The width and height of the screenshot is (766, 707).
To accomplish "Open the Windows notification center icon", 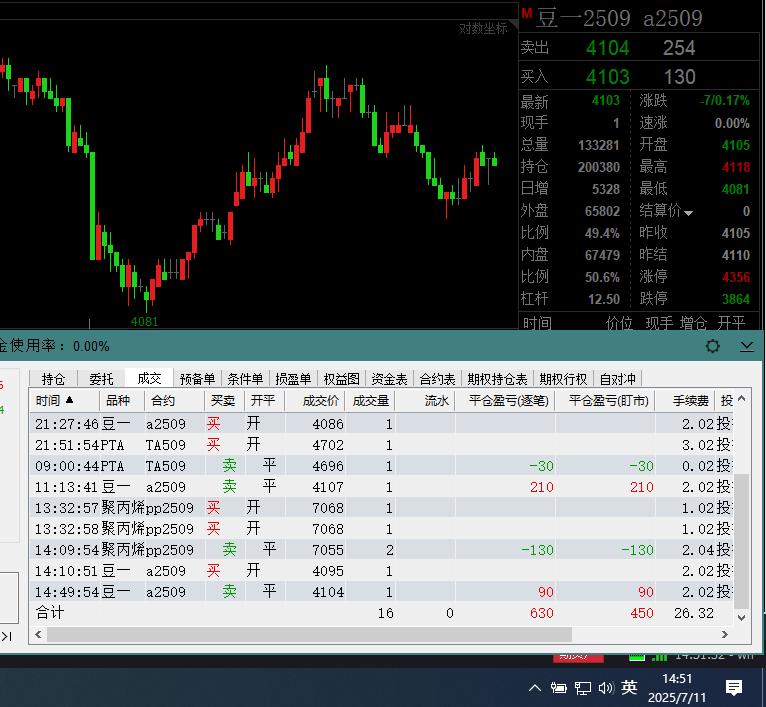I will click(734, 687).
